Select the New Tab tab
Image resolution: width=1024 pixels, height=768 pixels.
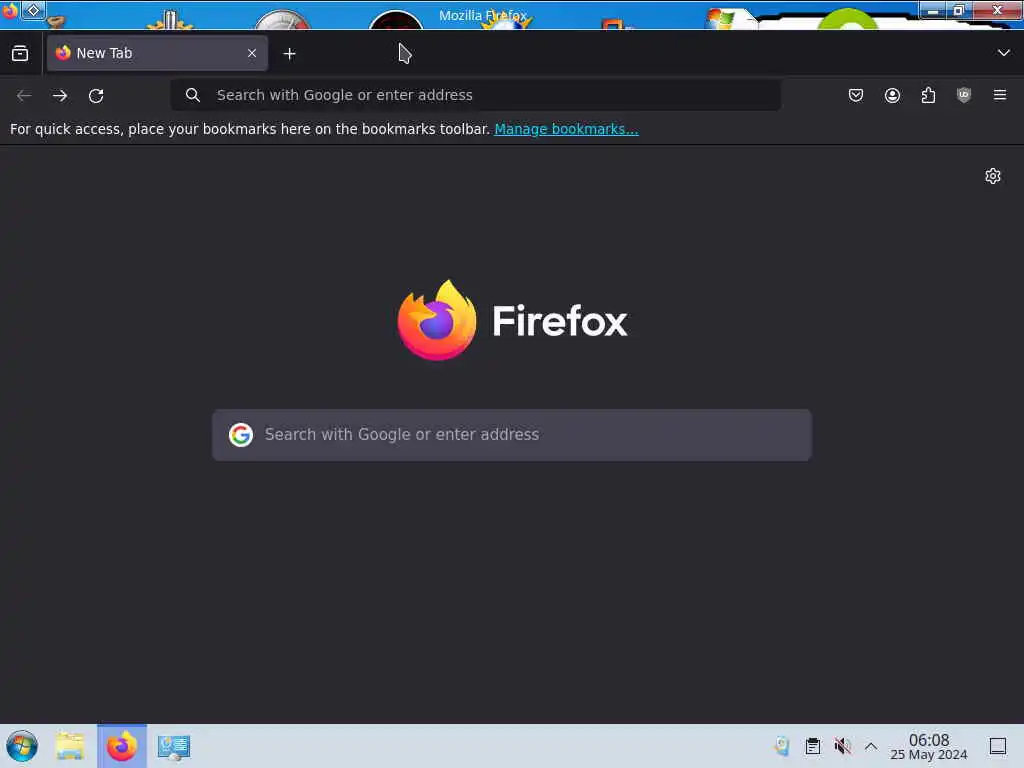pyautogui.click(x=157, y=53)
